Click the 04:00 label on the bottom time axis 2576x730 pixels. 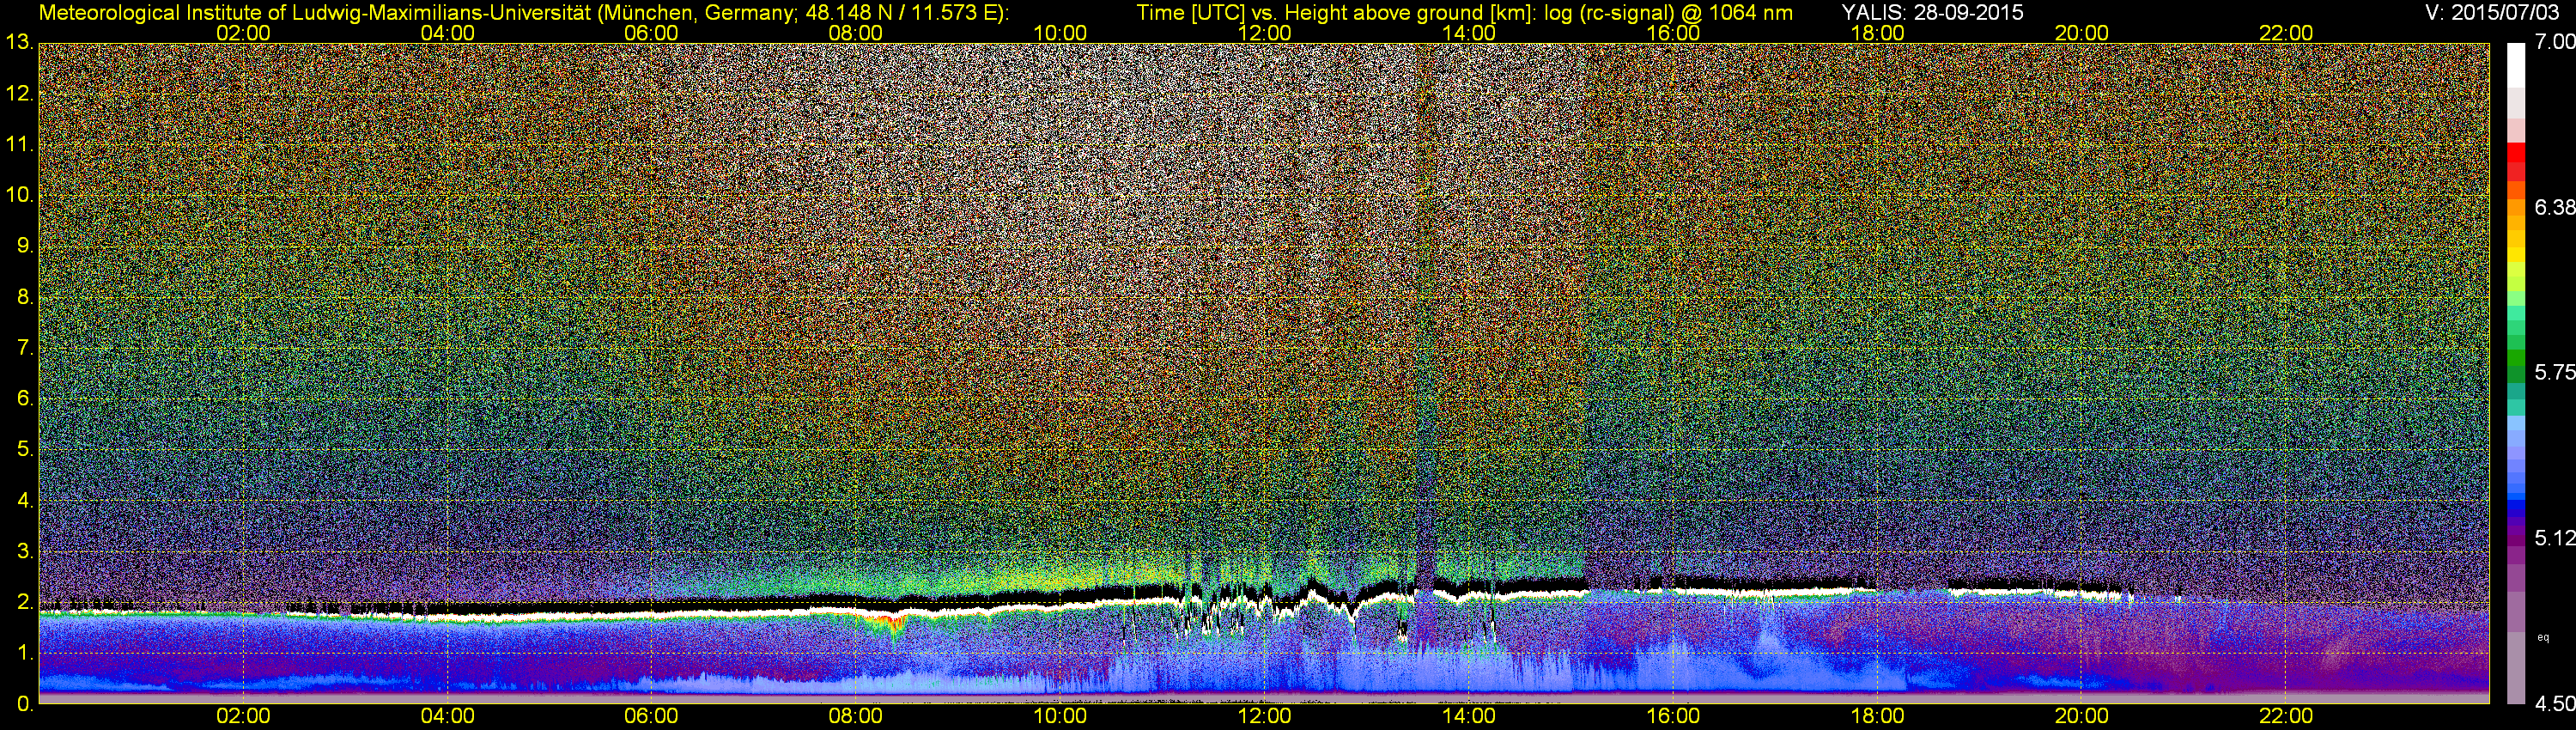447,716
